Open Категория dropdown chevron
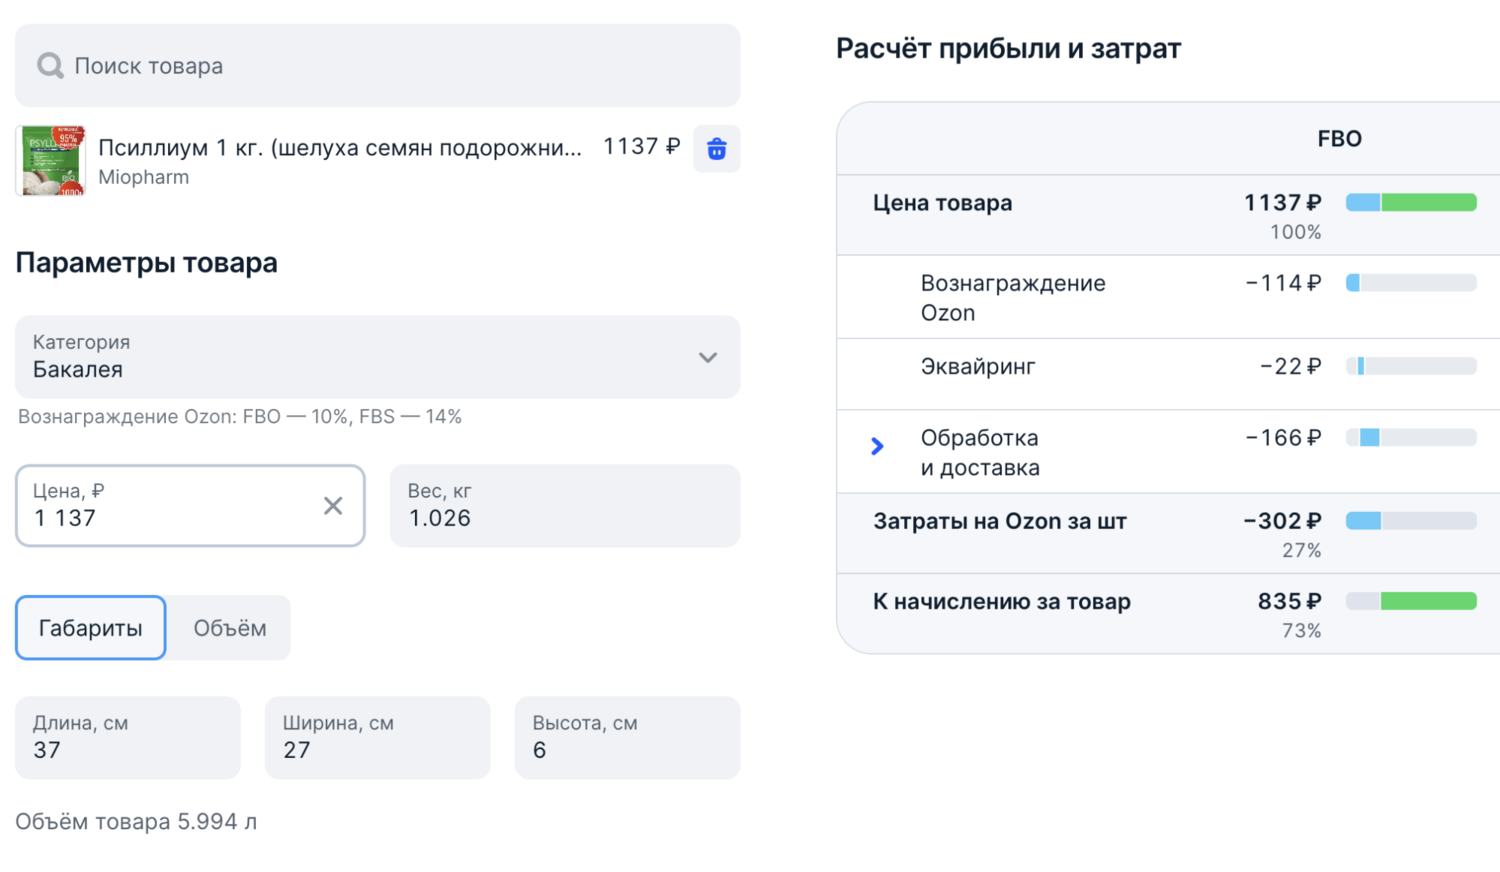Viewport: 1500px width, 872px height. [x=708, y=358]
